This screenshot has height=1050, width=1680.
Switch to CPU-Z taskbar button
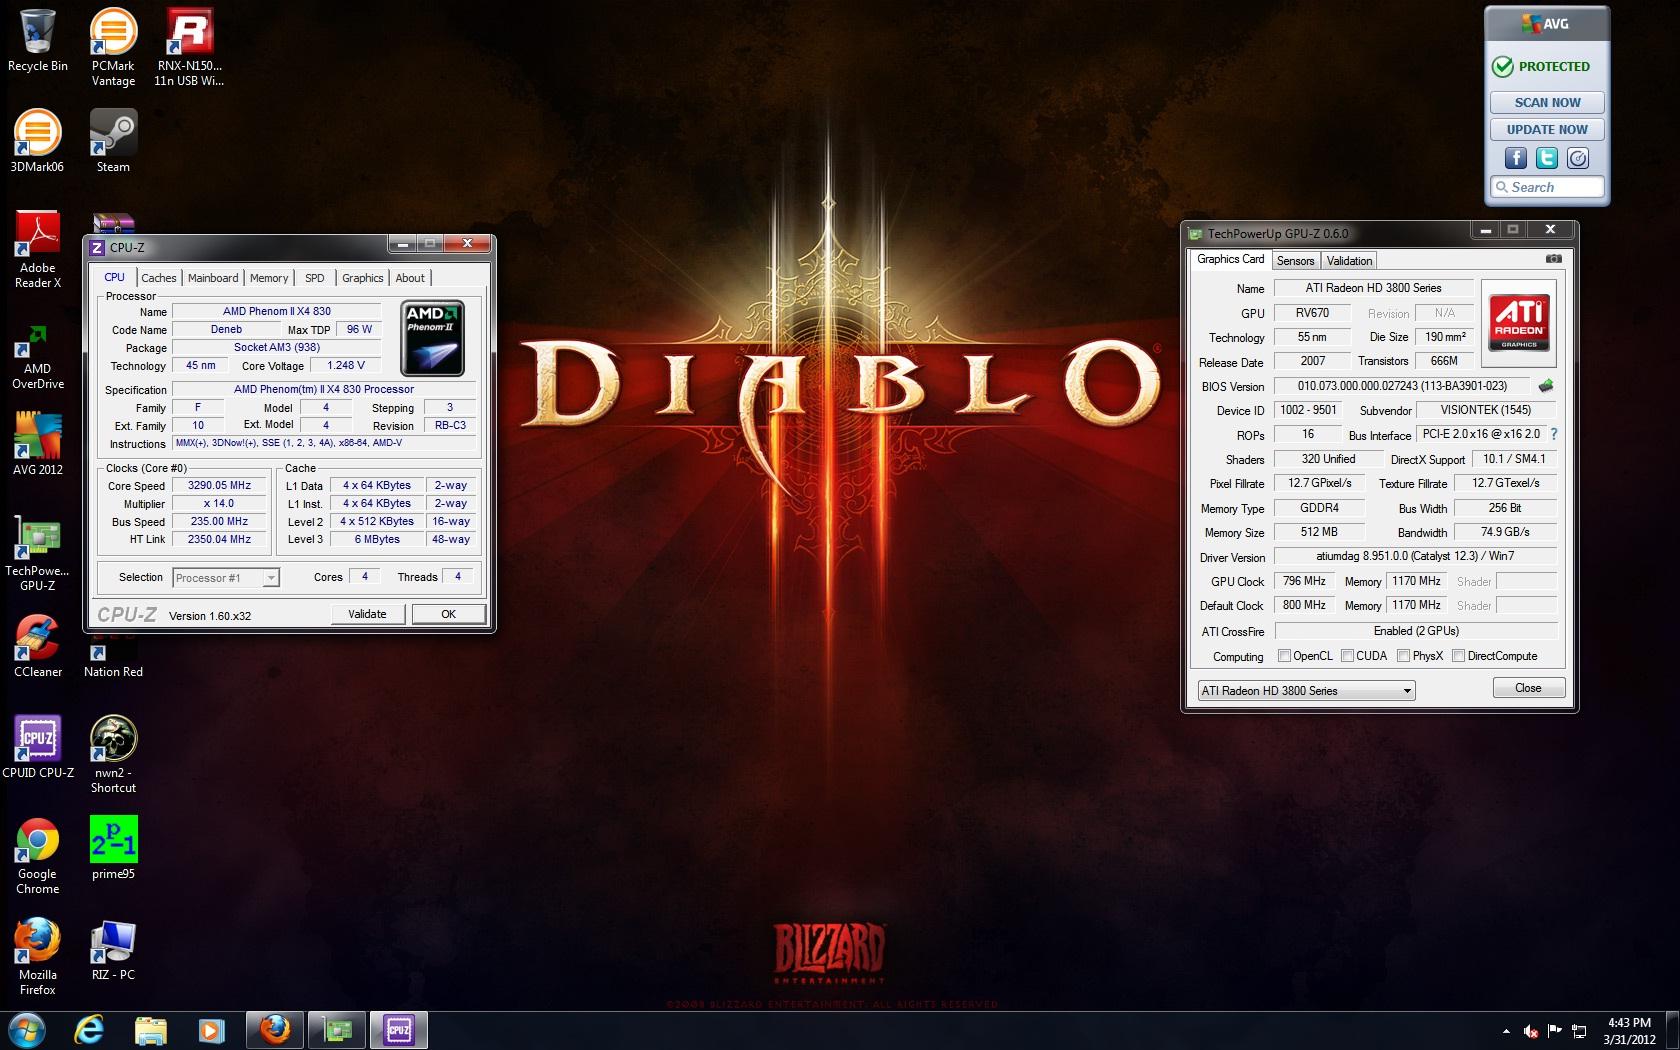tap(399, 1030)
